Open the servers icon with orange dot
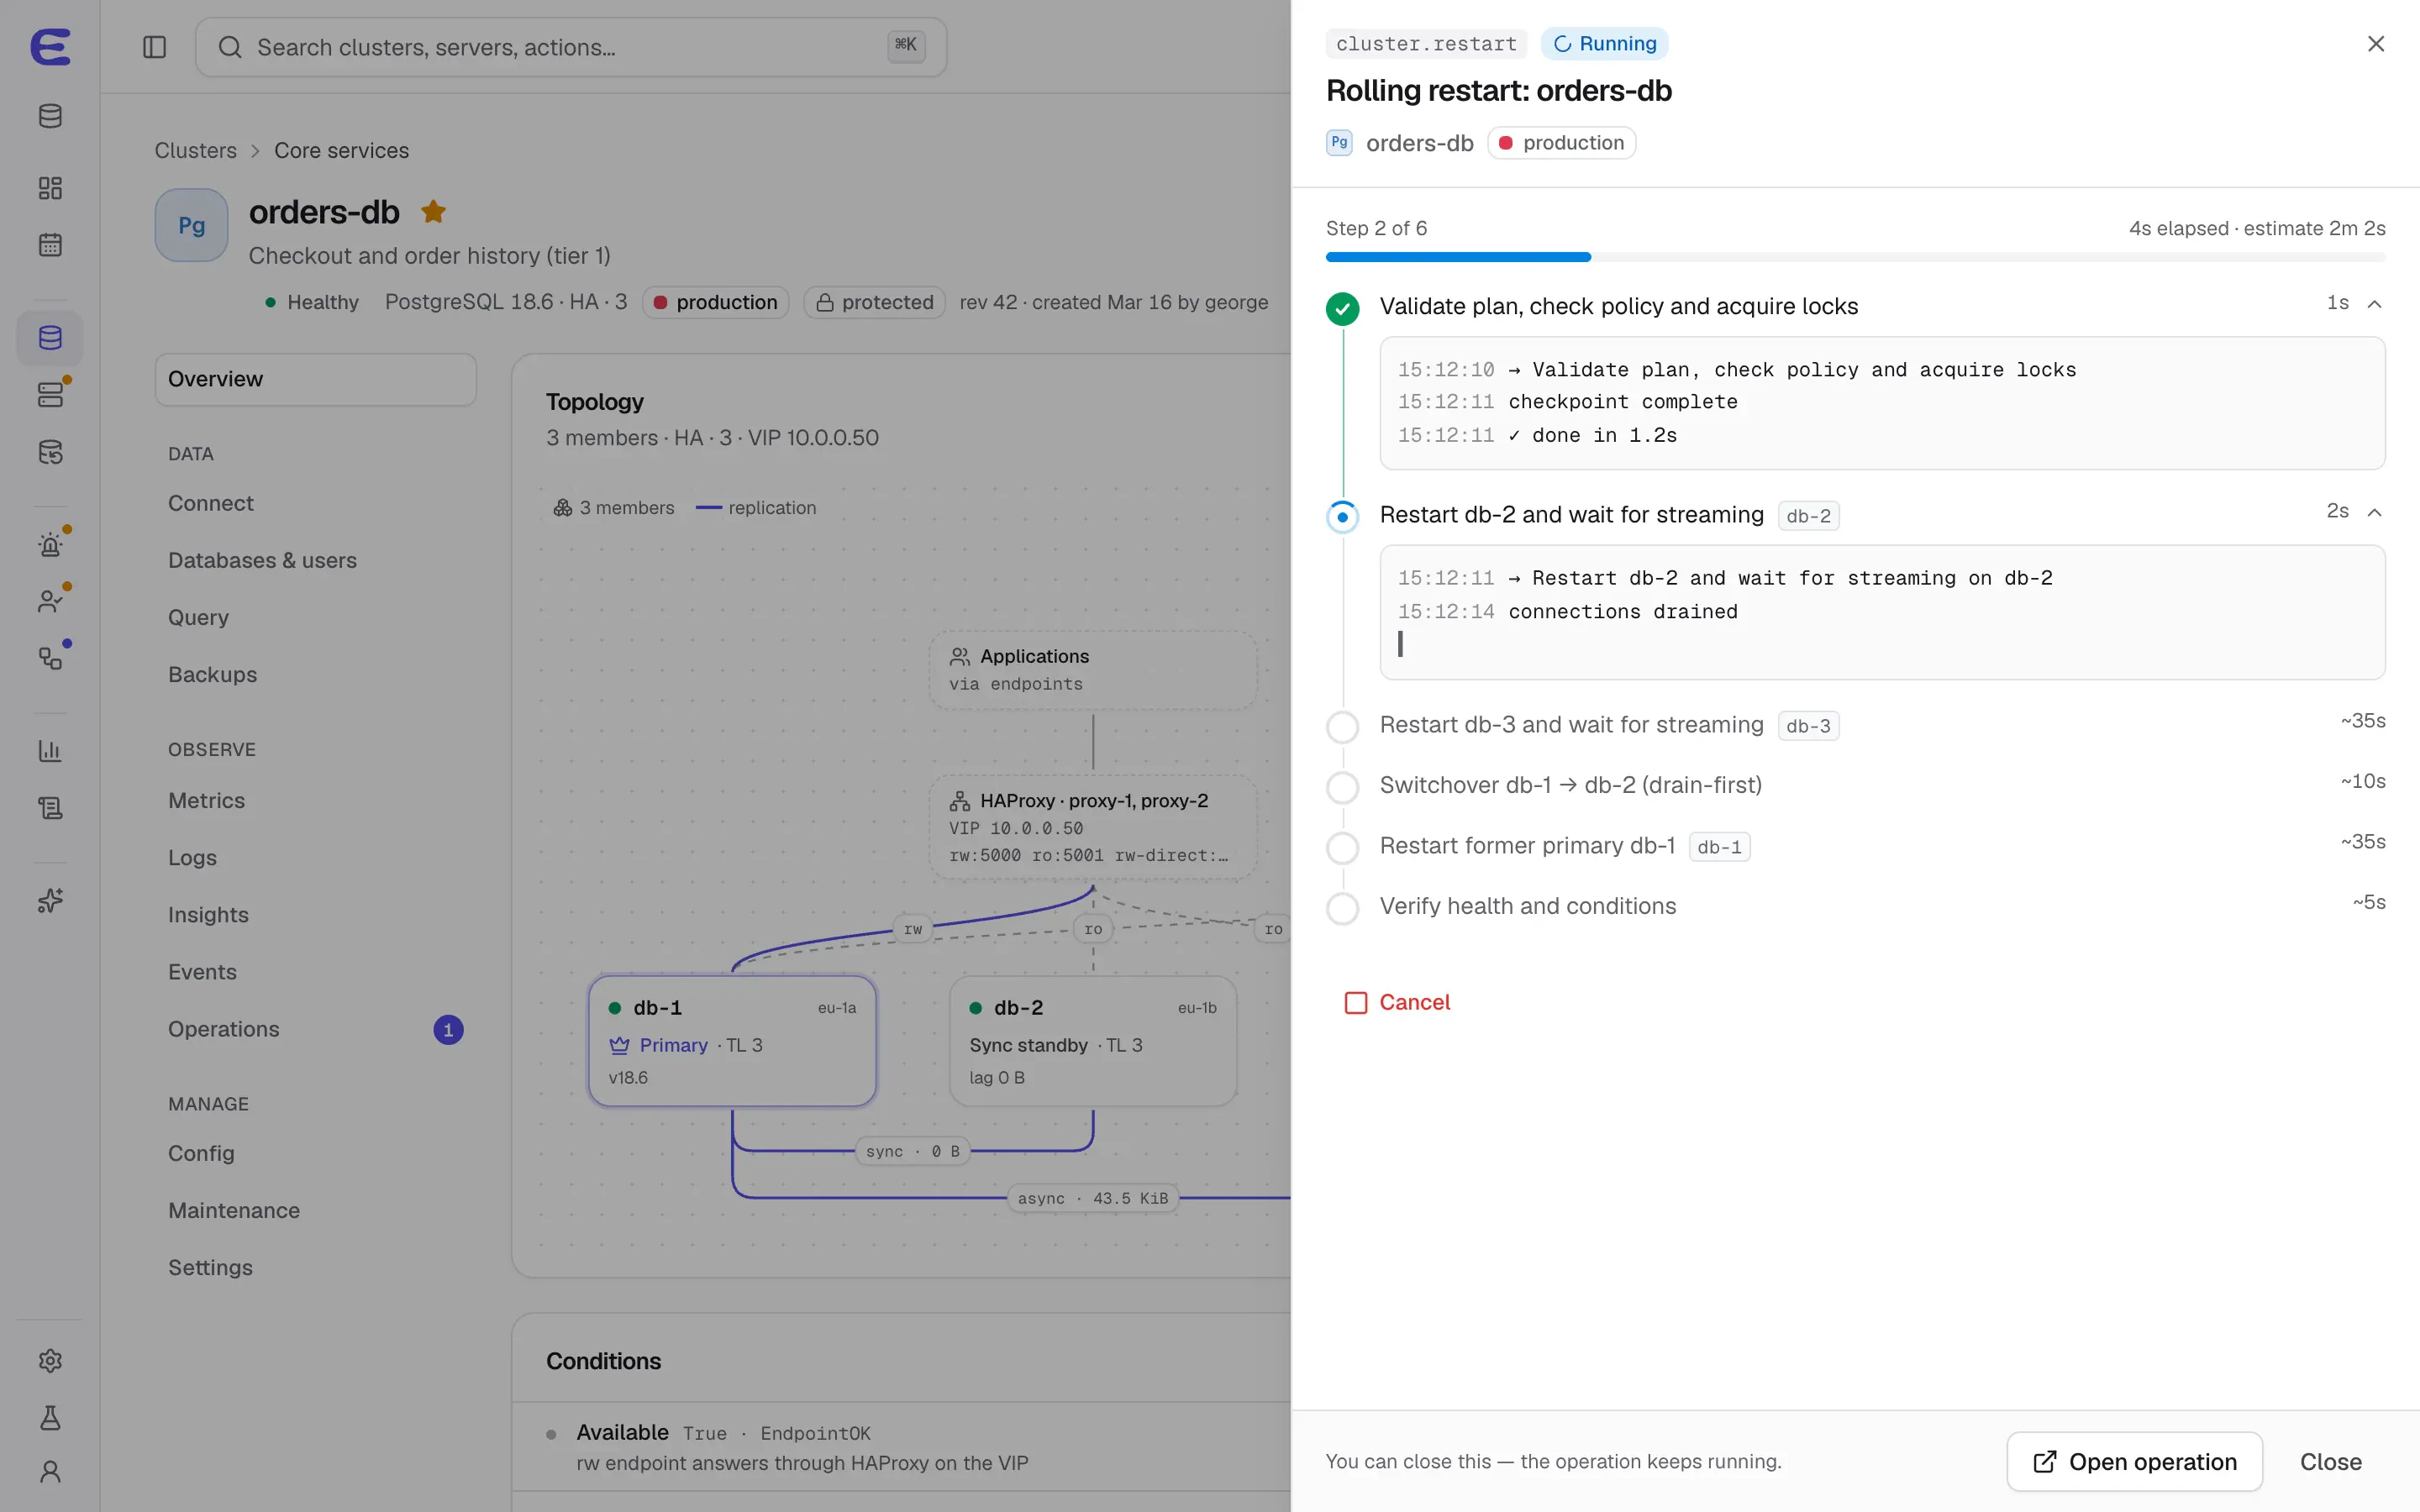 (50, 395)
